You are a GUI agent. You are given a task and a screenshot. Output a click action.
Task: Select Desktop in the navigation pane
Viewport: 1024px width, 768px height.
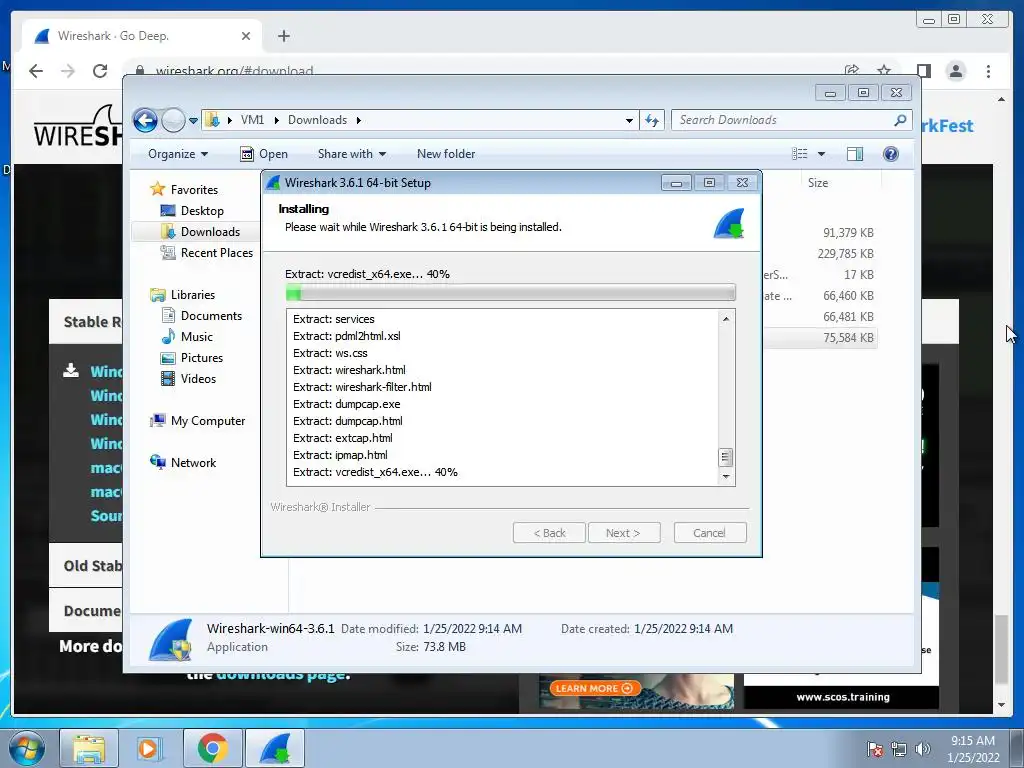point(202,211)
